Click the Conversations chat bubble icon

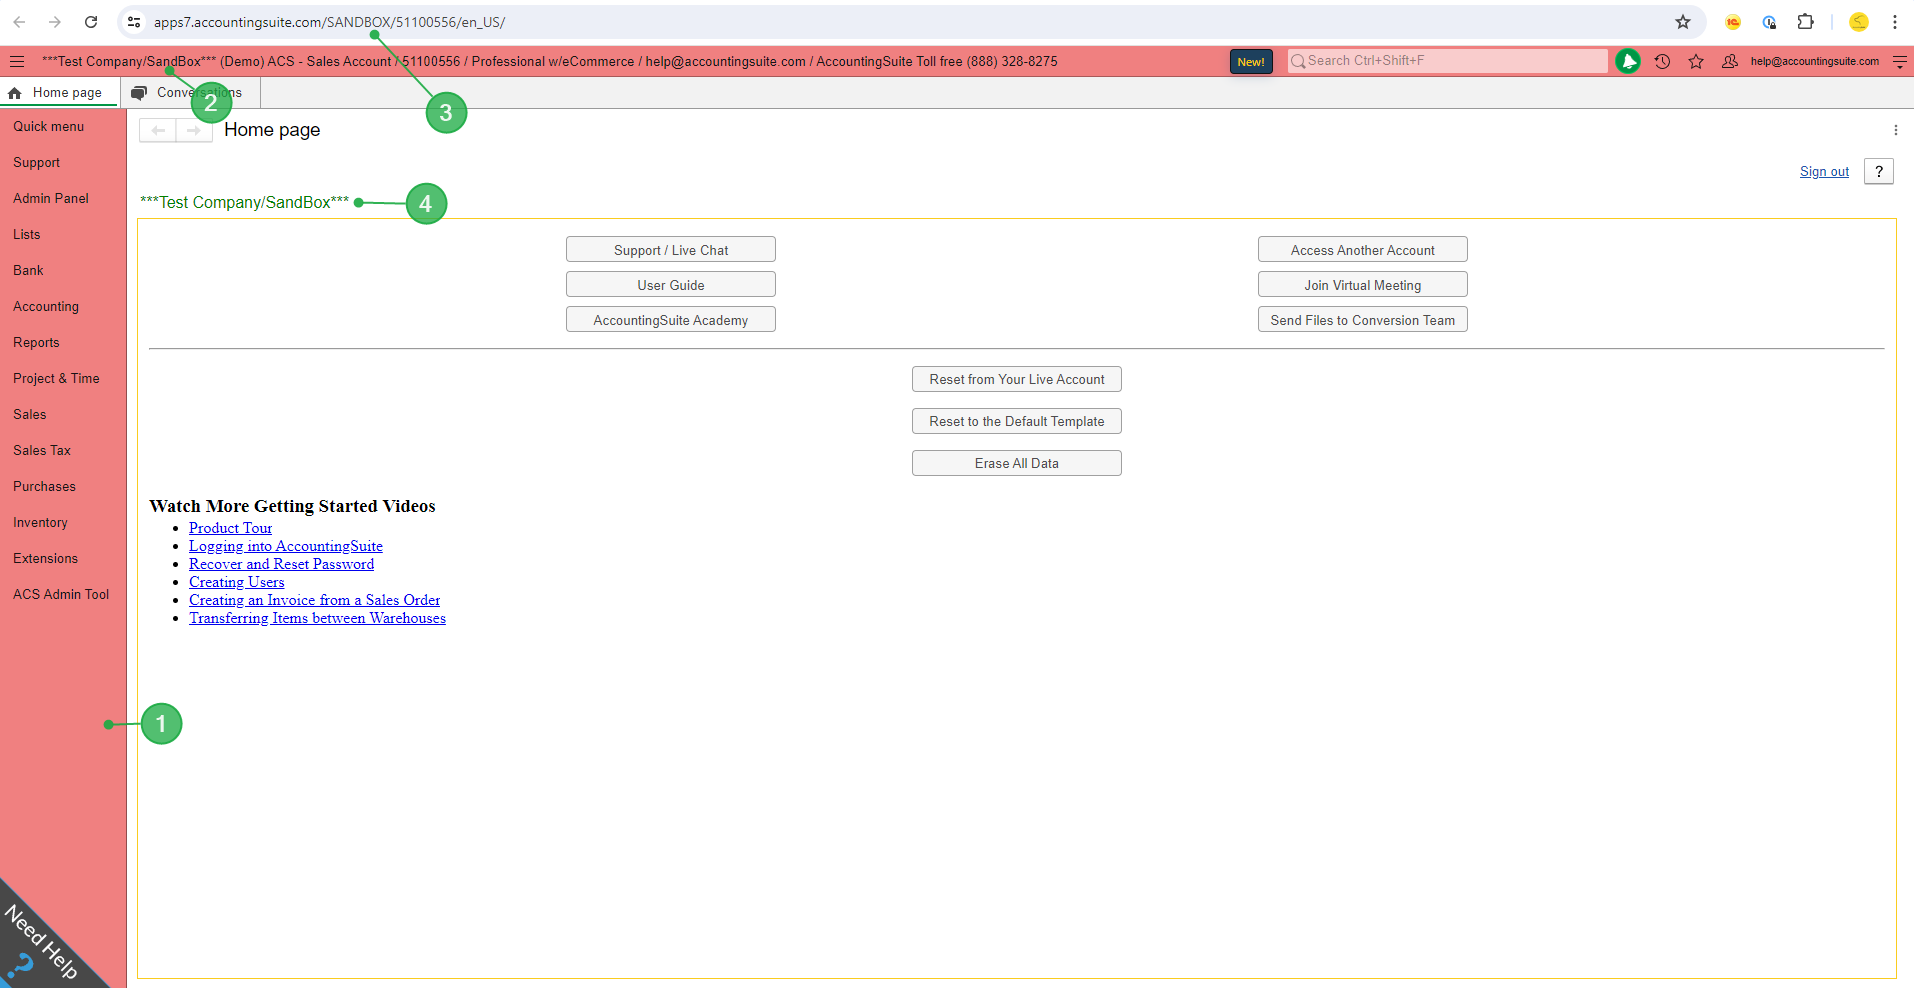click(x=139, y=93)
